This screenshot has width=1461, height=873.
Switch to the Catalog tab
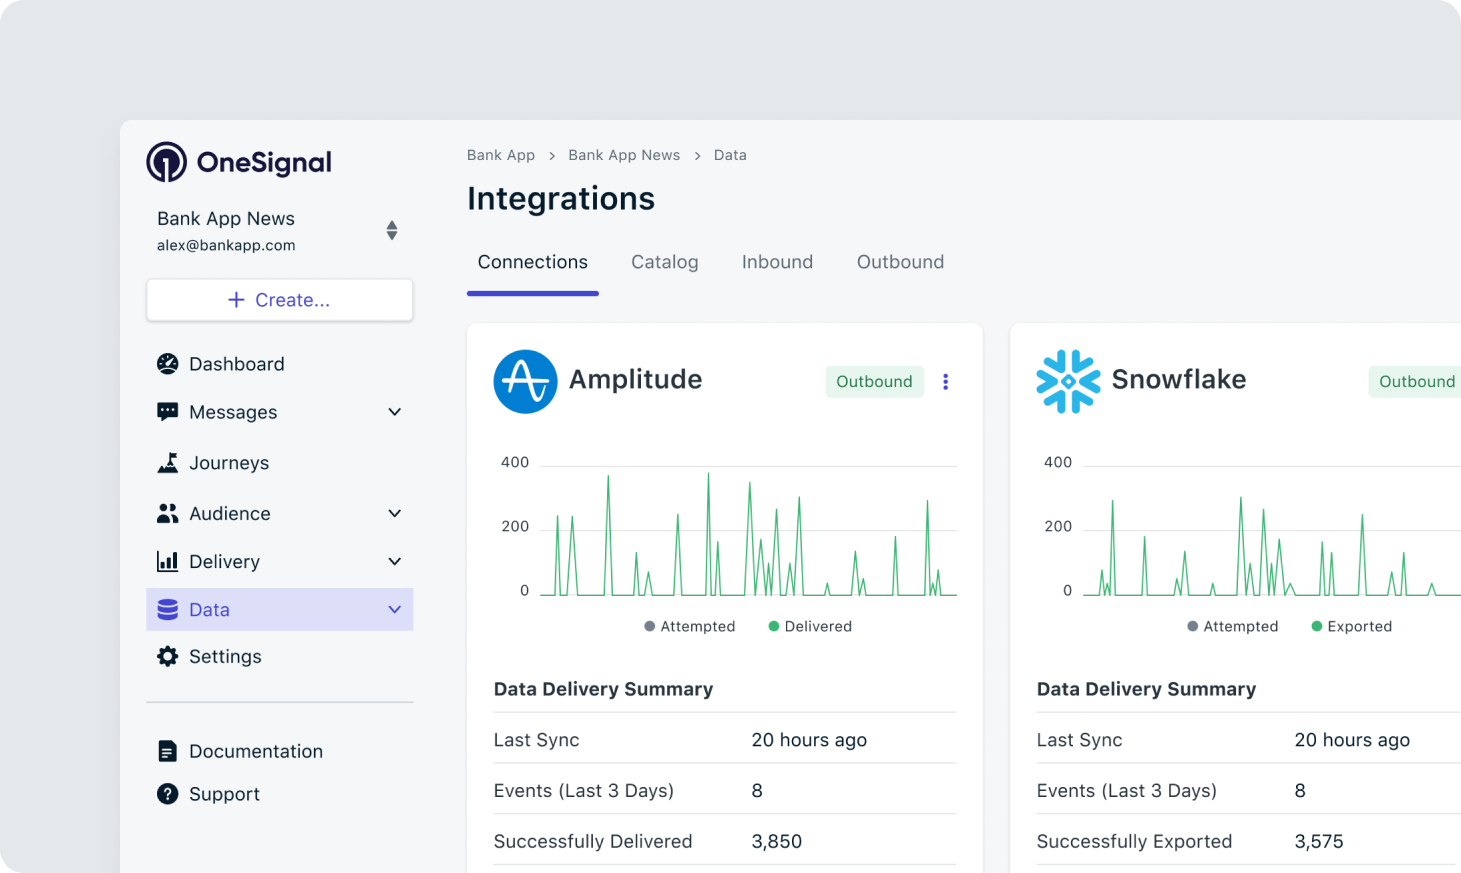664,262
